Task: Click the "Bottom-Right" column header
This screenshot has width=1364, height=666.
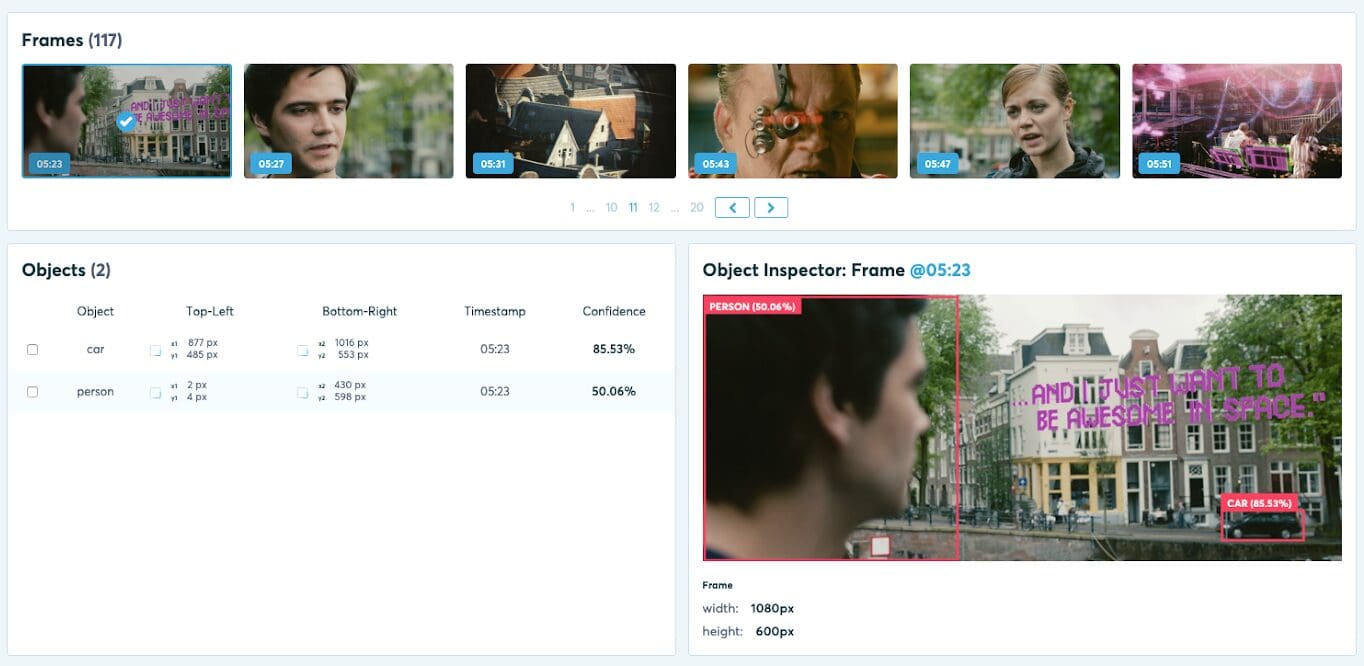Action: pyautogui.click(x=360, y=311)
